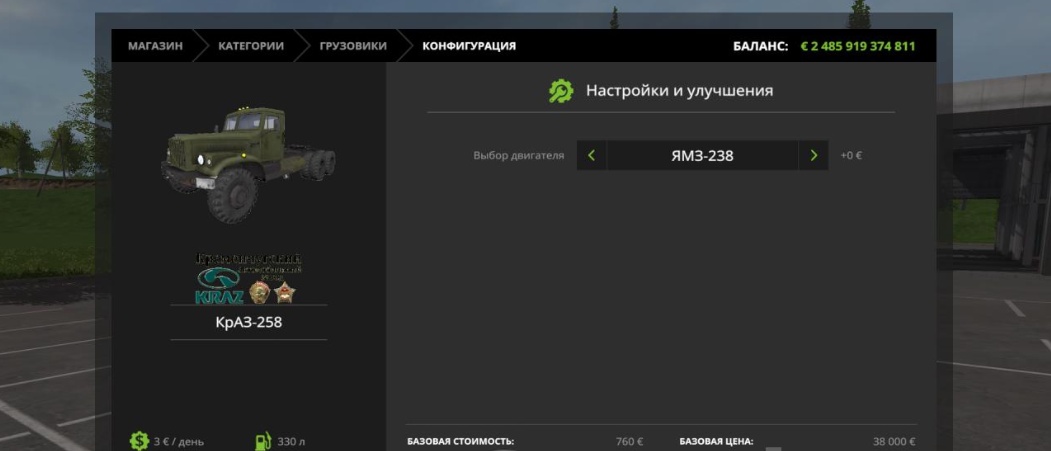
Task: Click the balance amount in euros
Action: (x=857, y=46)
